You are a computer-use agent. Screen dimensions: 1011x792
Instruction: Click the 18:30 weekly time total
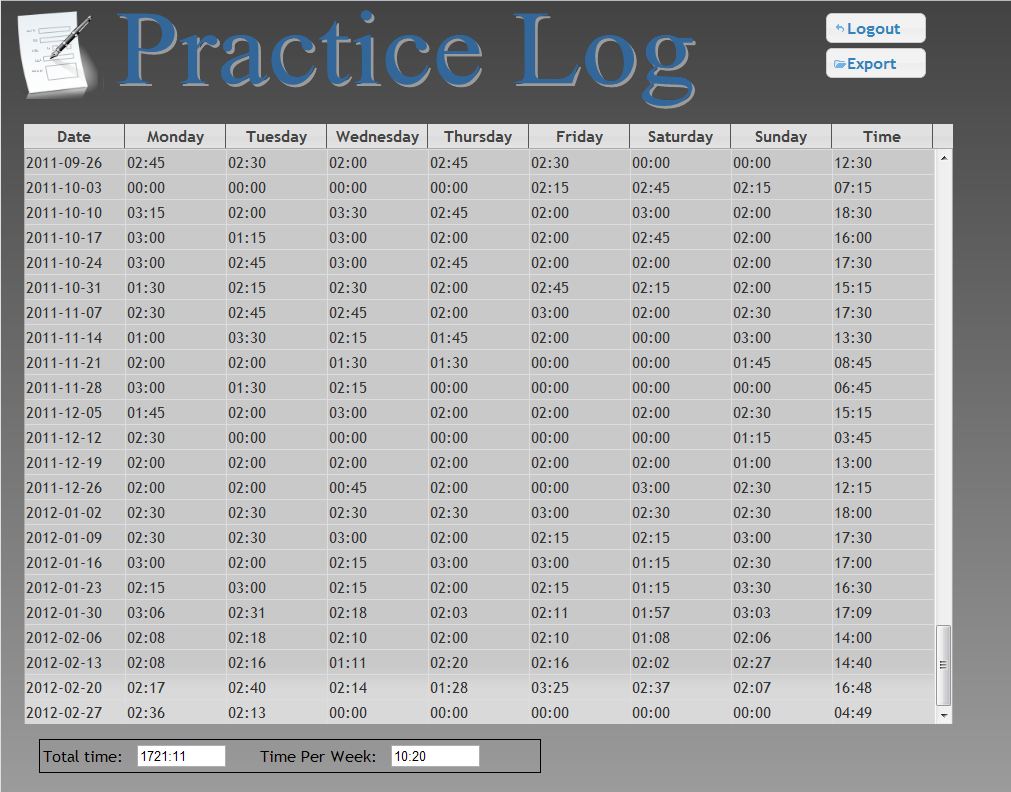pyautogui.click(x=853, y=213)
